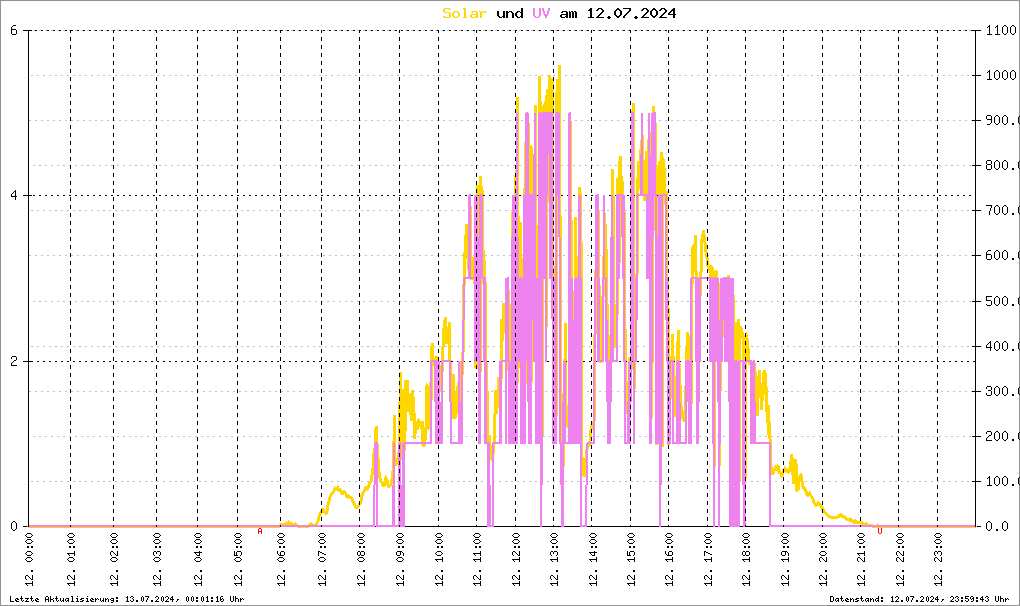Viewport: 1020px width, 606px height.
Task: Click the red sunrise marker 'A' on axis
Action: click(x=260, y=531)
